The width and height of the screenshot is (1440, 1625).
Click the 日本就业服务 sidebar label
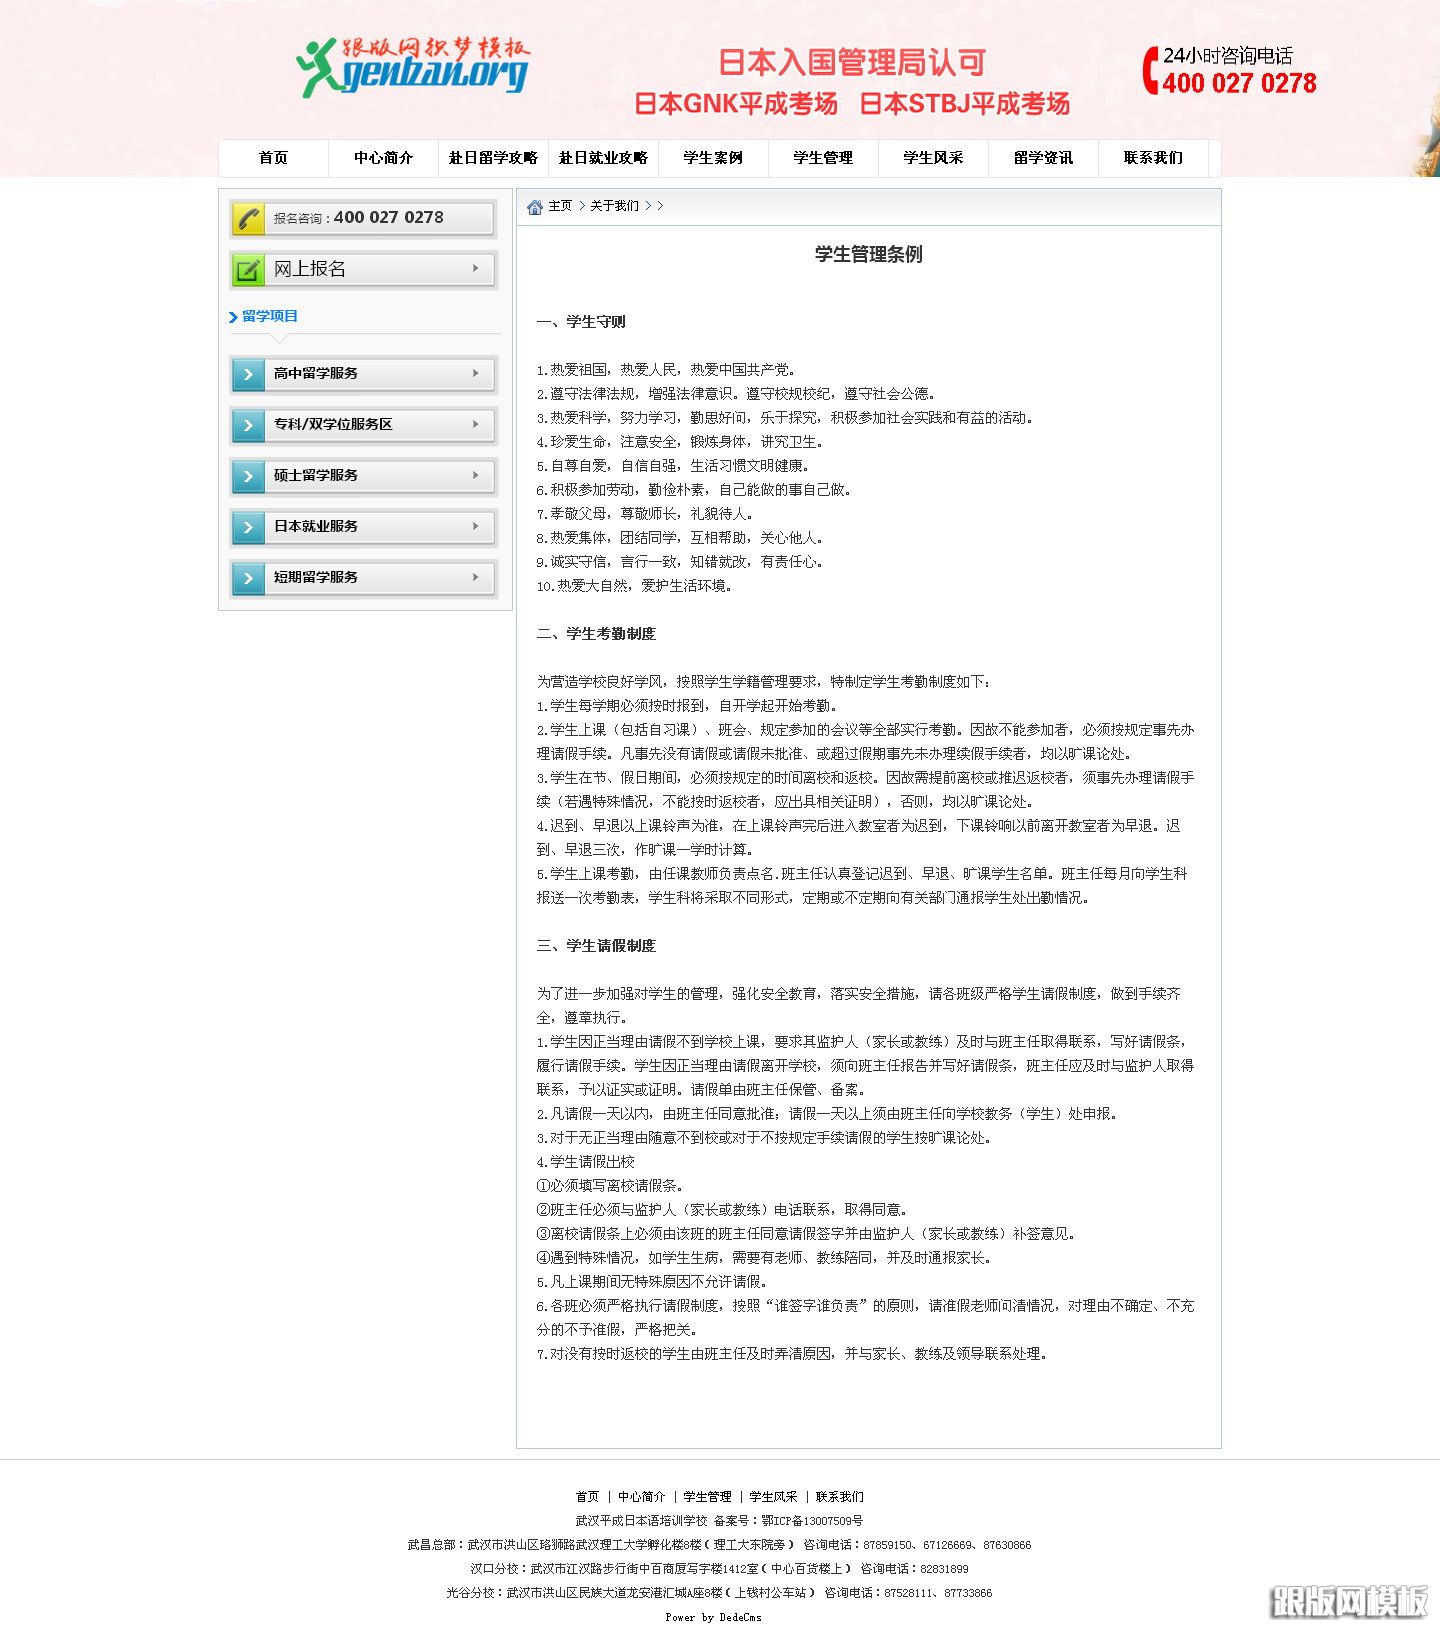(x=316, y=526)
